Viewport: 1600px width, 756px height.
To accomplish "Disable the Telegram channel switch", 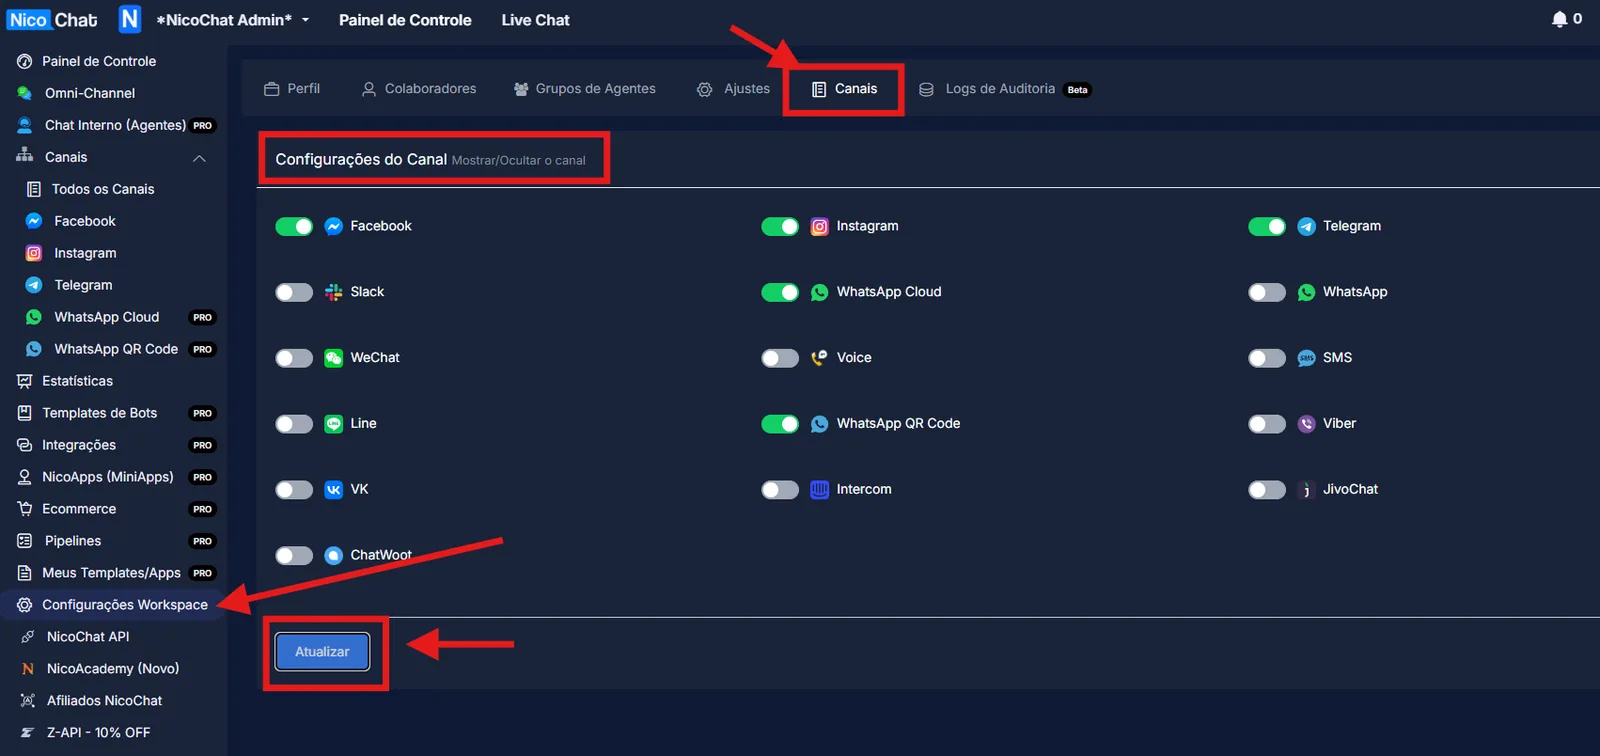I will point(1267,227).
